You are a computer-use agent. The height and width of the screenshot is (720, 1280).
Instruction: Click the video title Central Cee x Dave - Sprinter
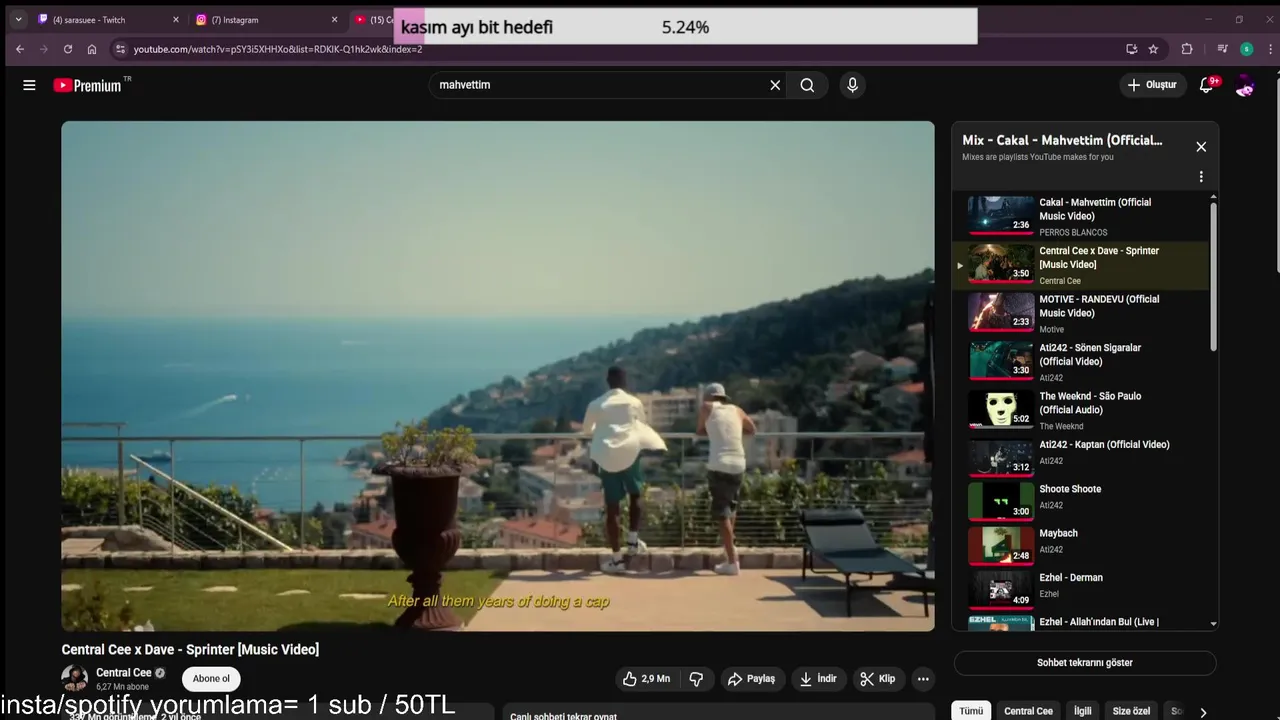coord(190,650)
